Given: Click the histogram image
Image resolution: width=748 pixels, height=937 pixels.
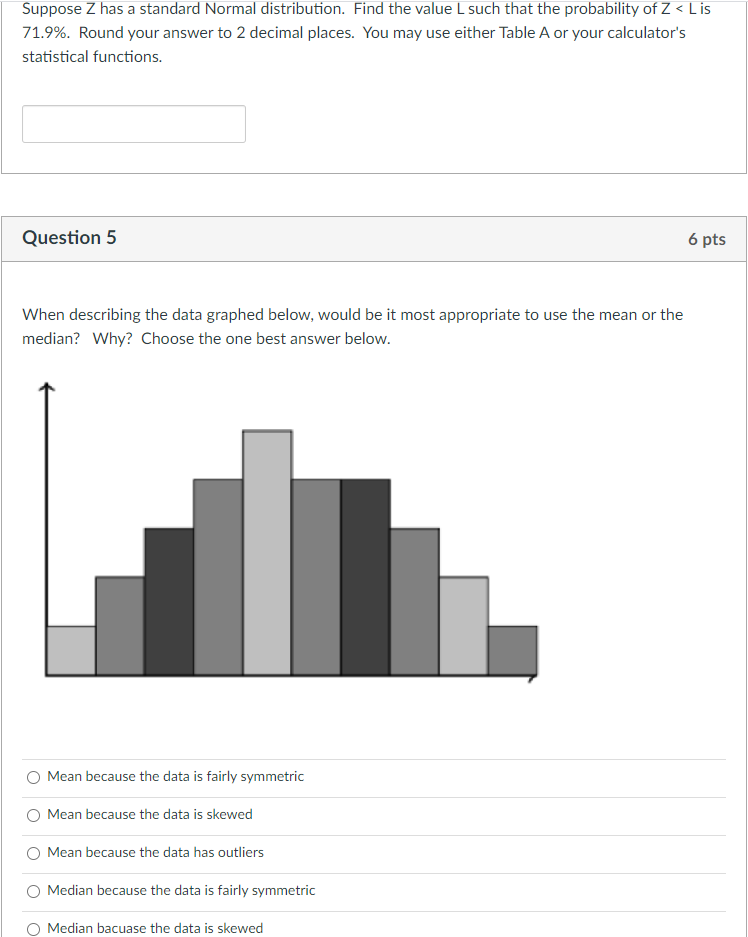Looking at the screenshot, I should click(x=290, y=530).
